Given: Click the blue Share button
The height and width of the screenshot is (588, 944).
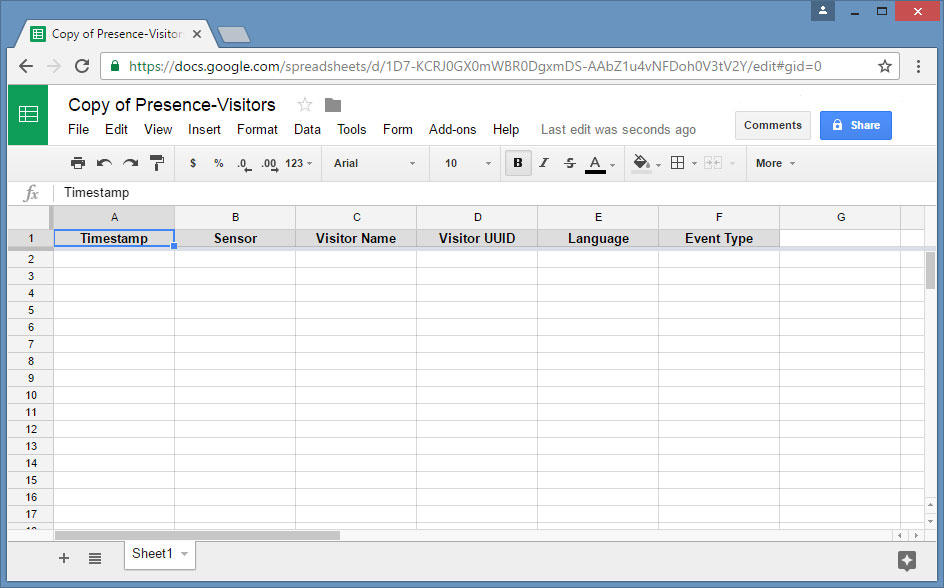Looking at the screenshot, I should click(x=855, y=125).
